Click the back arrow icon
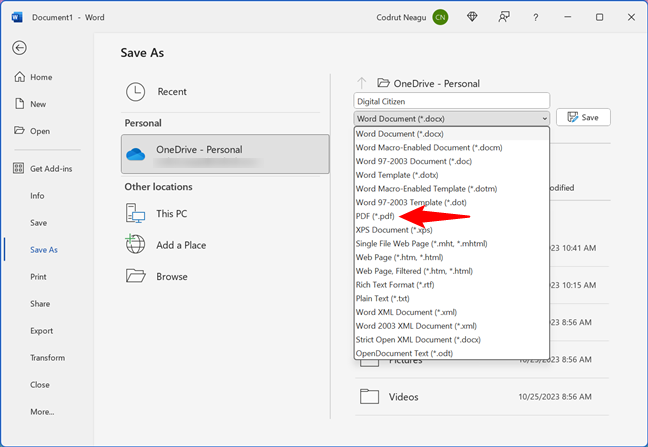The width and height of the screenshot is (648, 447). click(20, 48)
